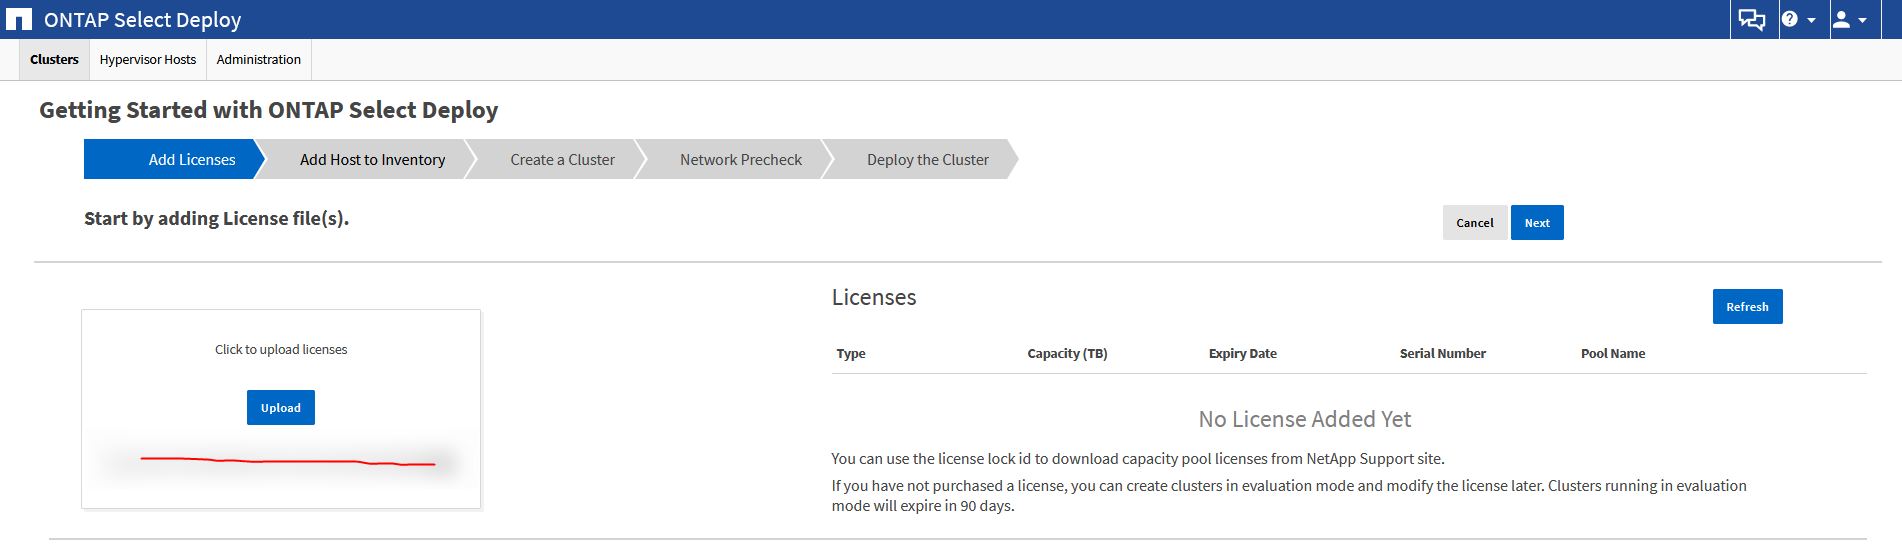
Task: Click Next to continue the wizard
Action: click(1537, 223)
